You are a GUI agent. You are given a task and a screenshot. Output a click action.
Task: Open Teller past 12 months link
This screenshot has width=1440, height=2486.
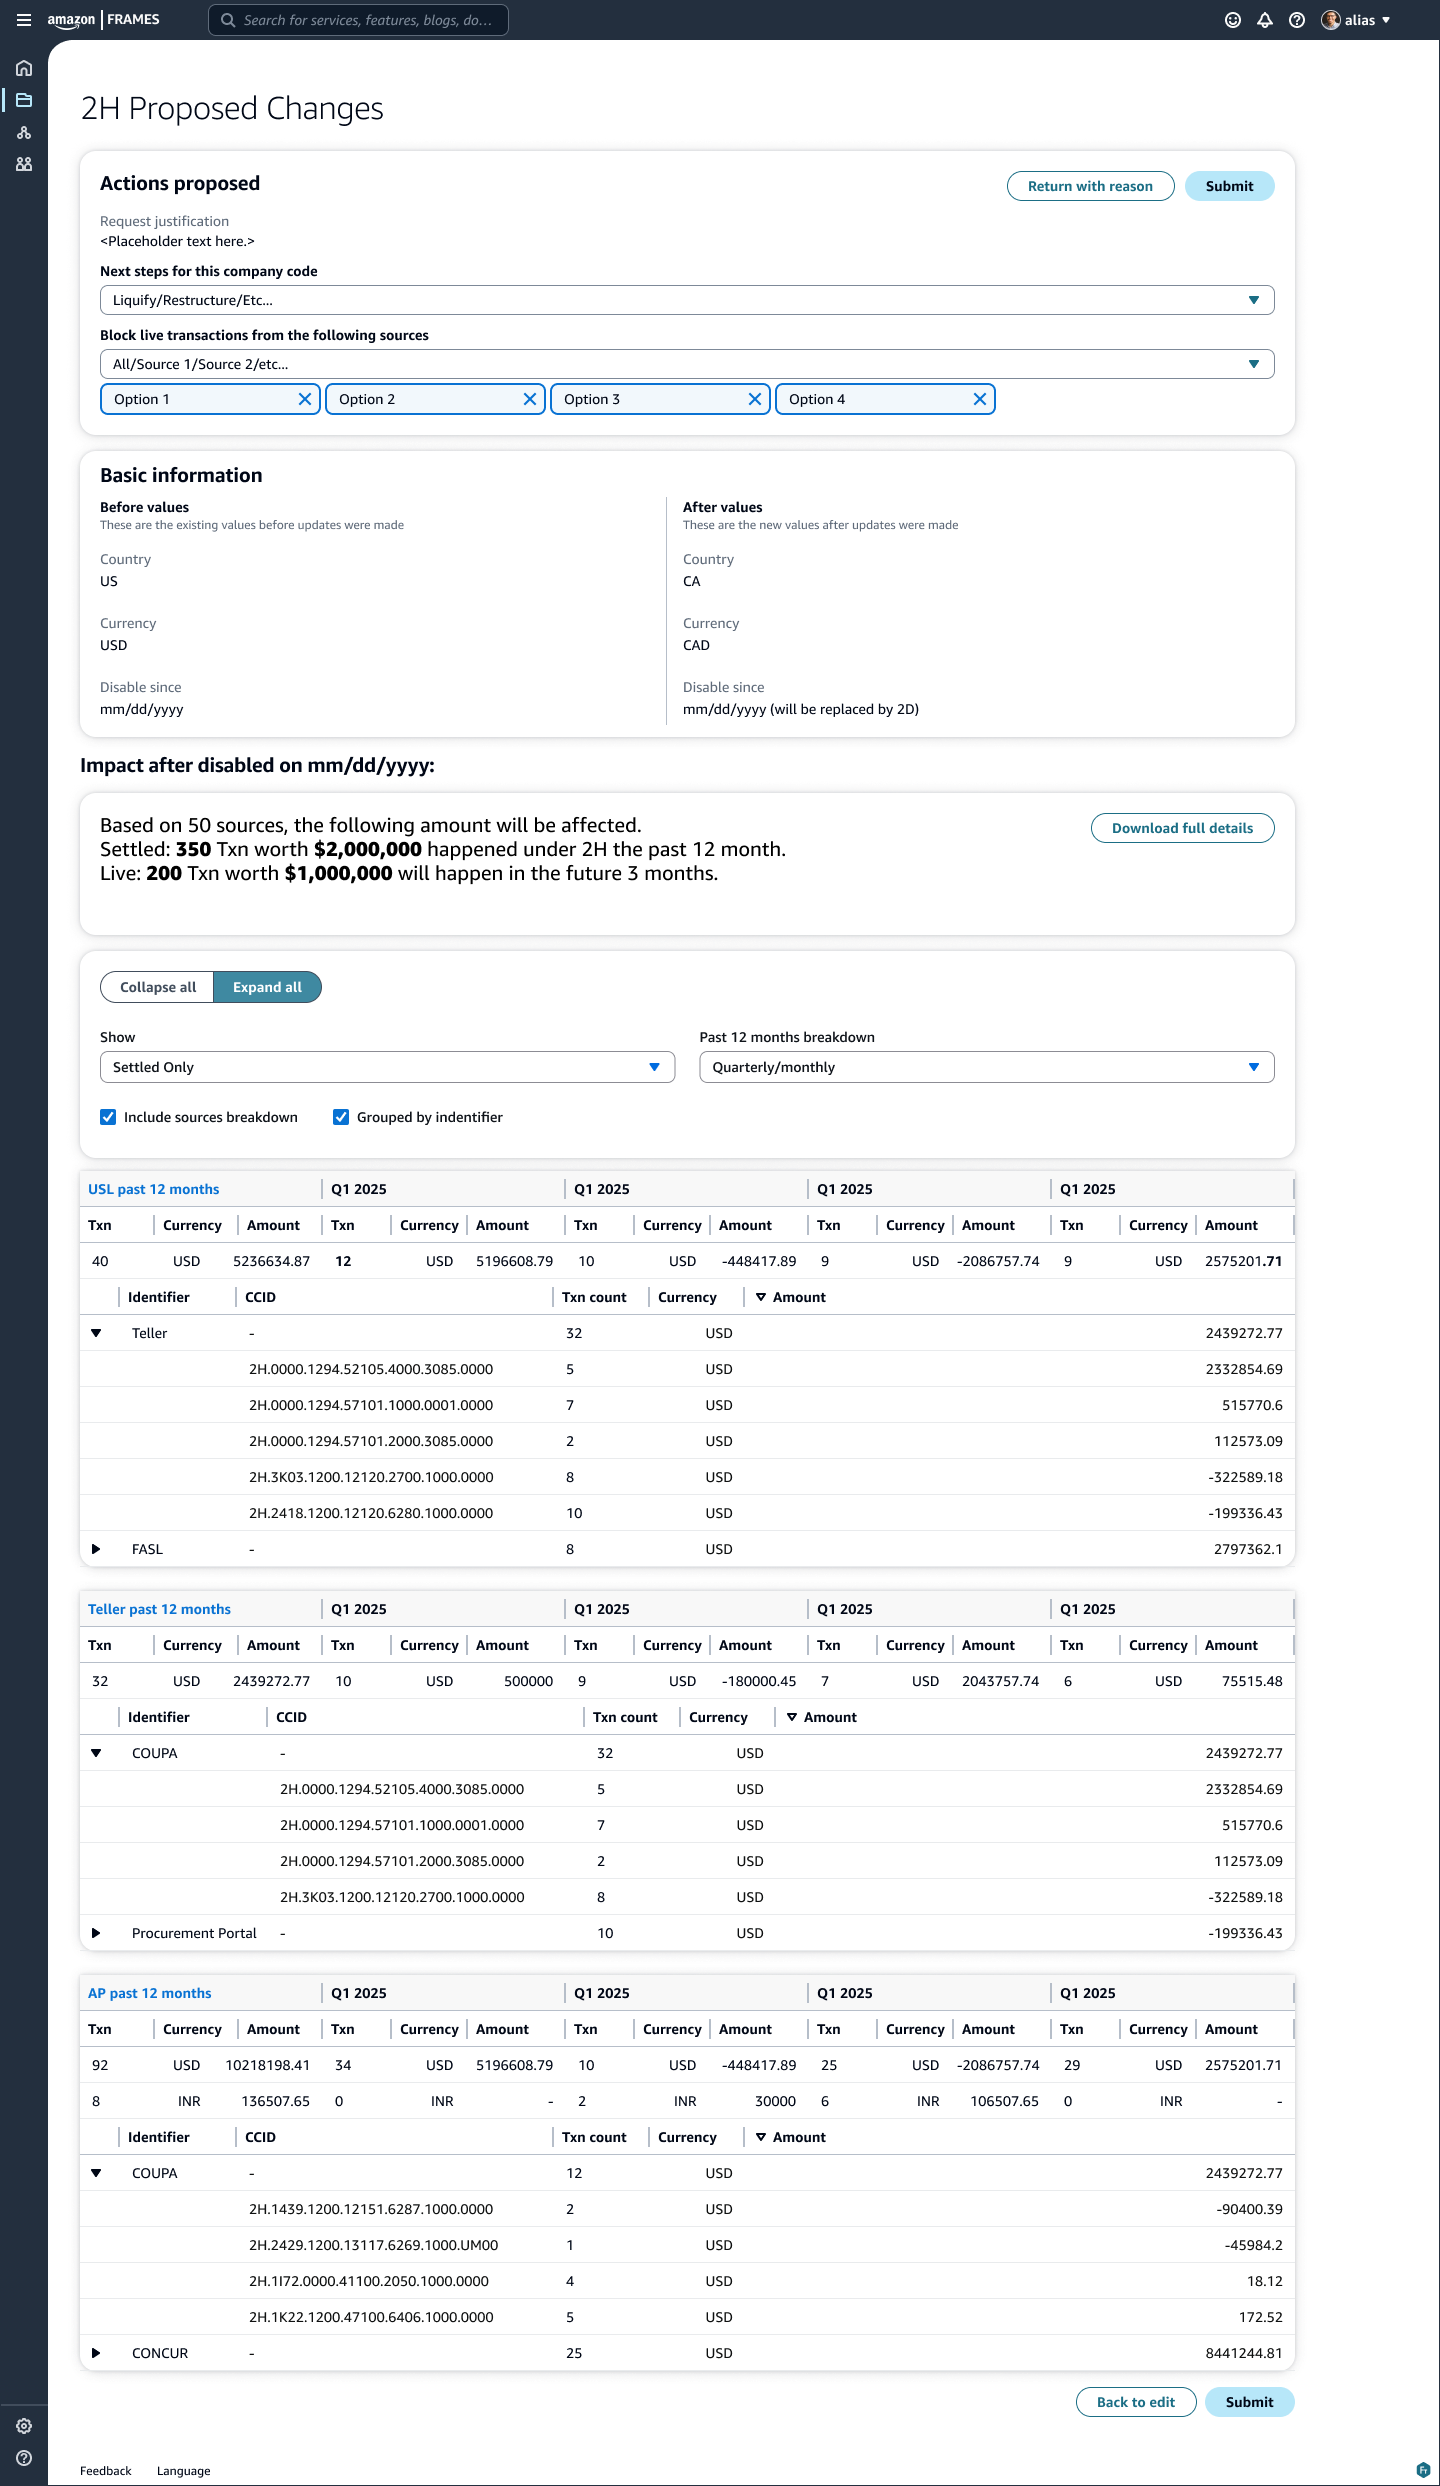coord(159,1609)
